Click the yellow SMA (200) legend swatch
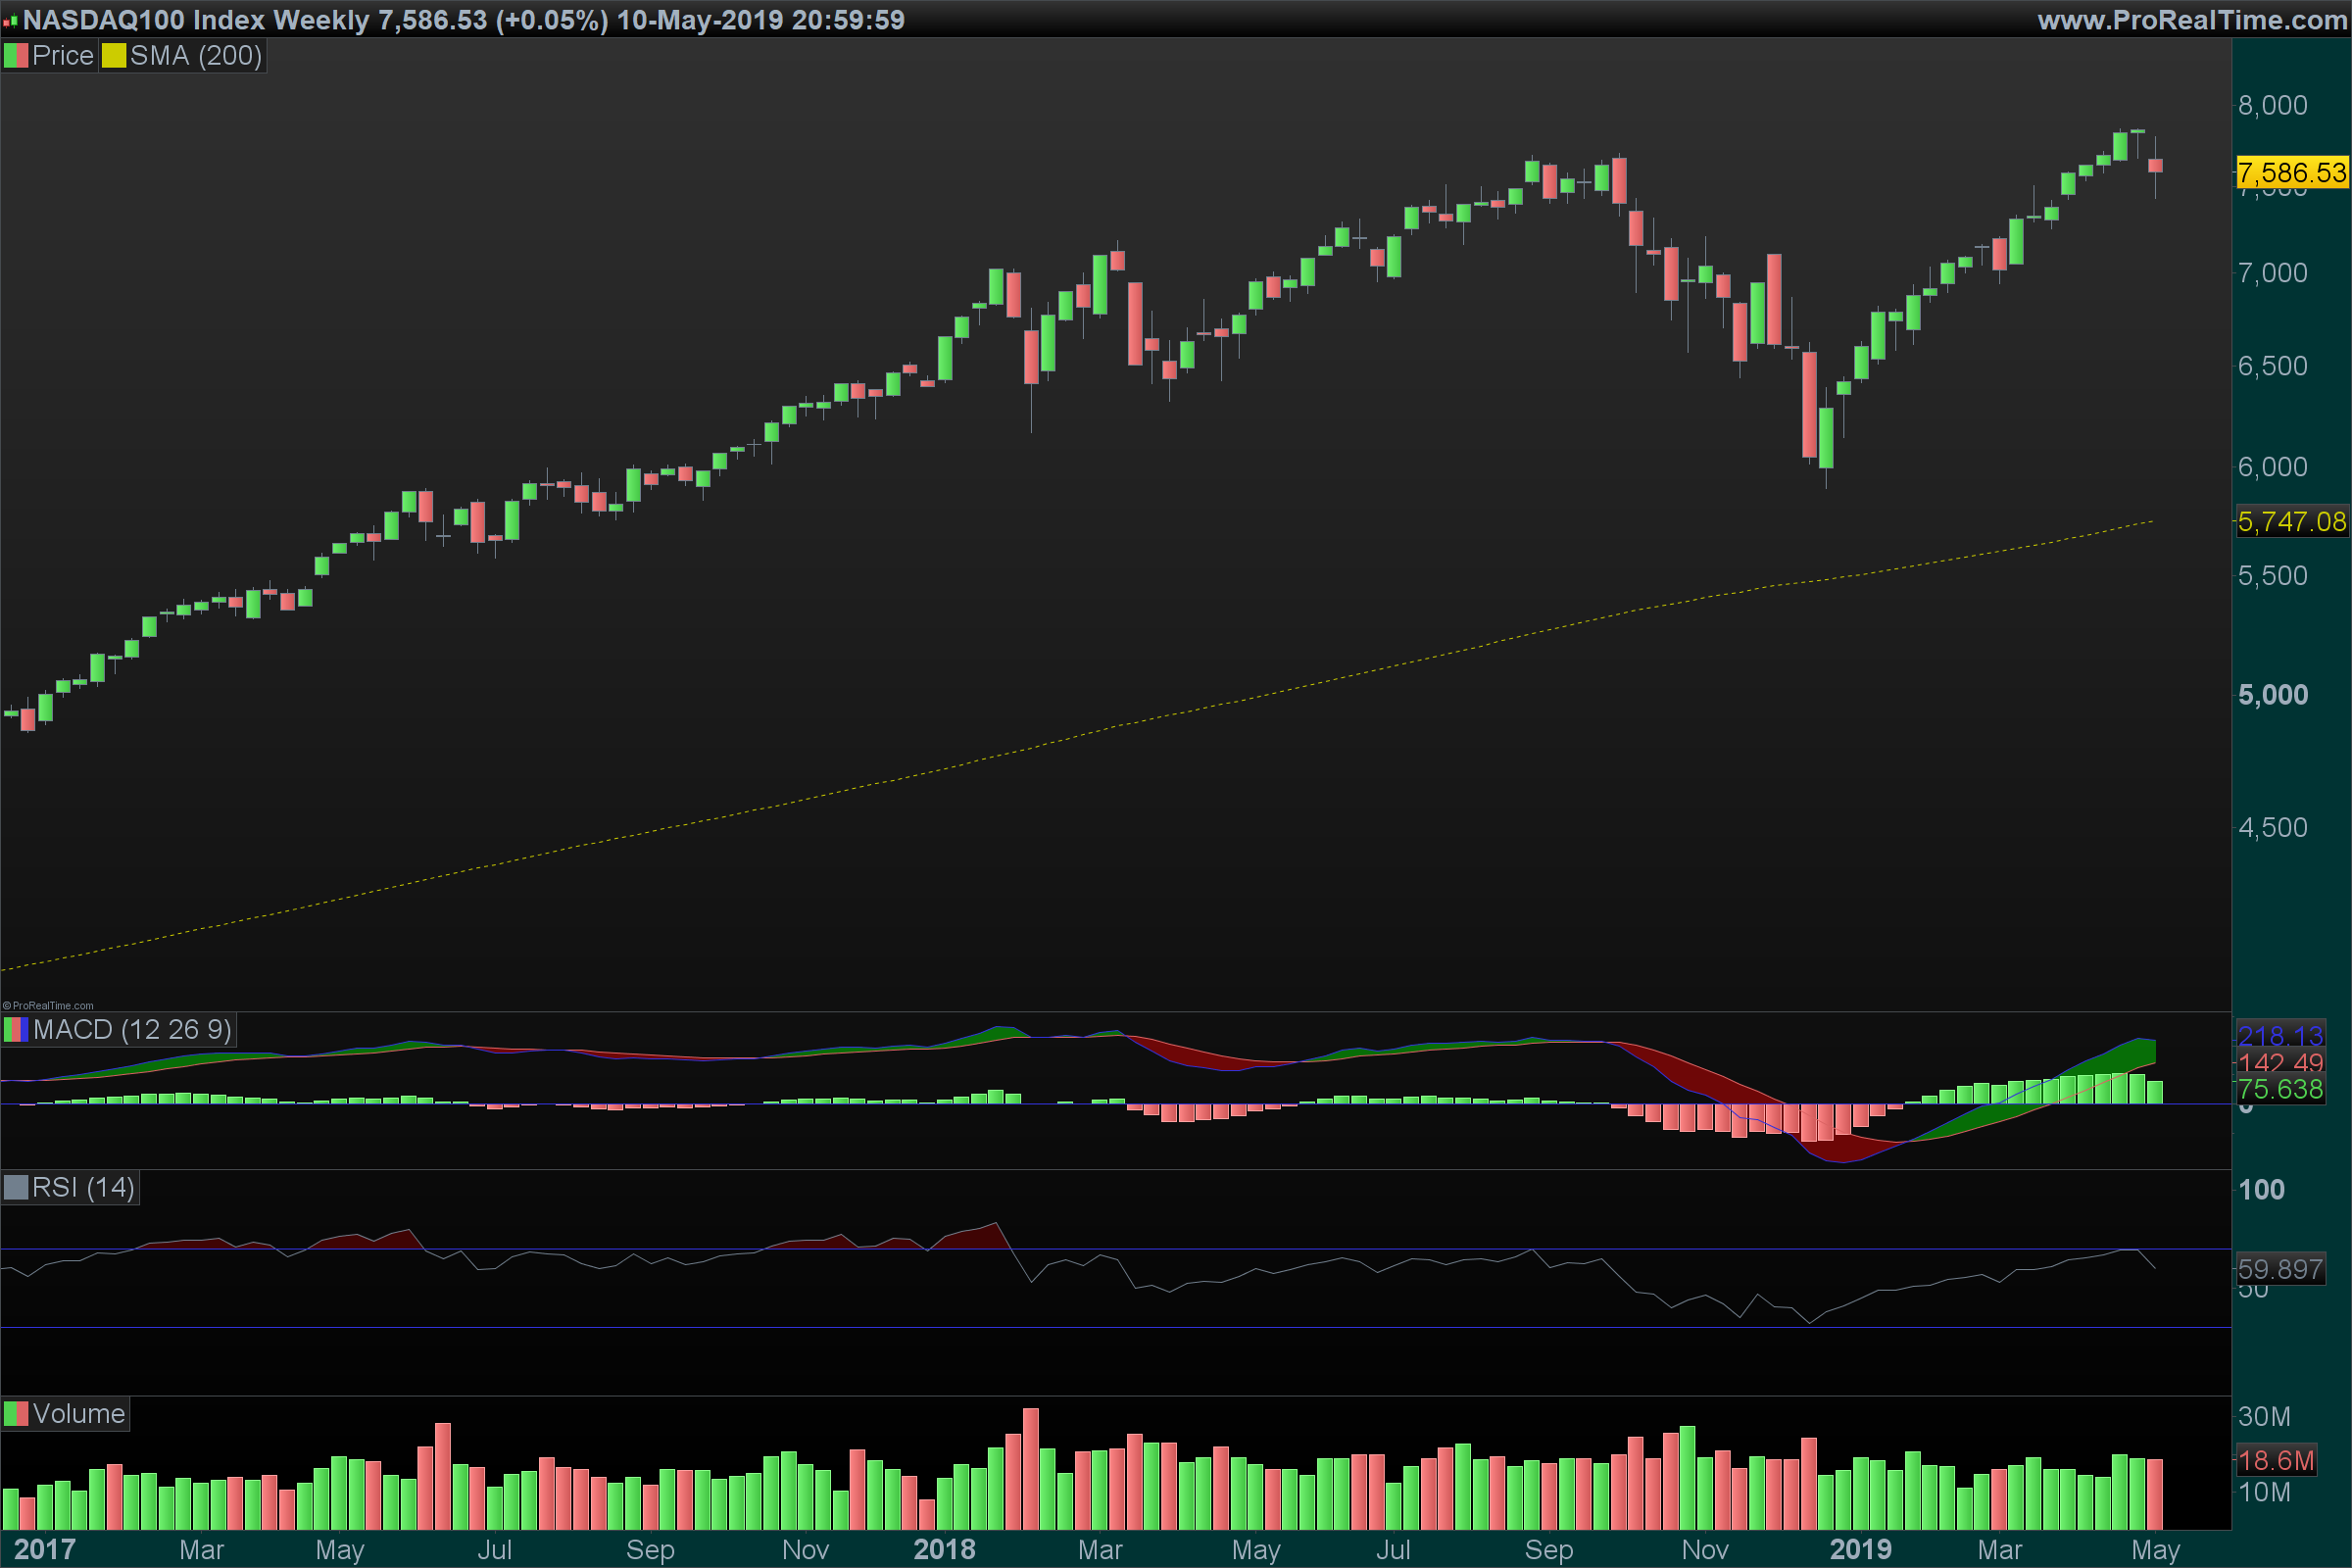Image resolution: width=2352 pixels, height=1568 pixels. pos(113,56)
